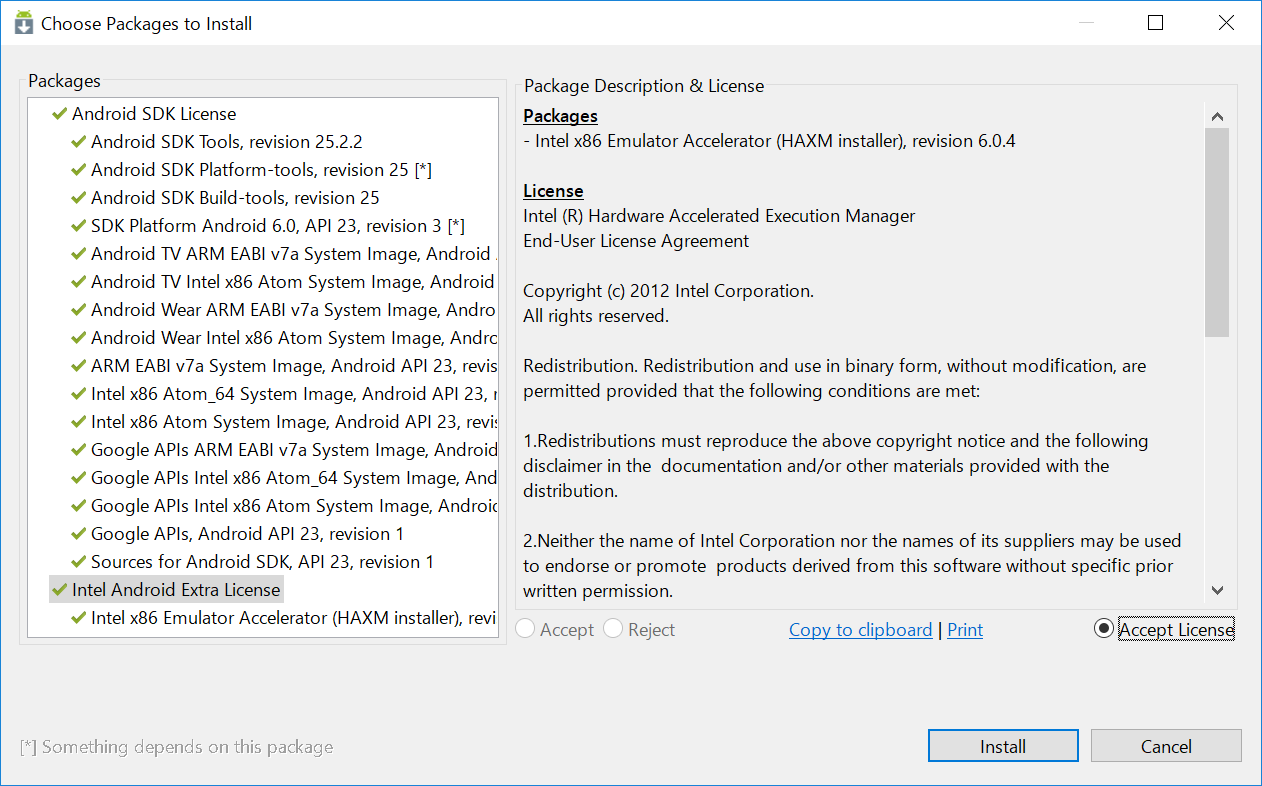The width and height of the screenshot is (1262, 786).
Task: Click the 'License' heading in description pane
Action: click(553, 191)
